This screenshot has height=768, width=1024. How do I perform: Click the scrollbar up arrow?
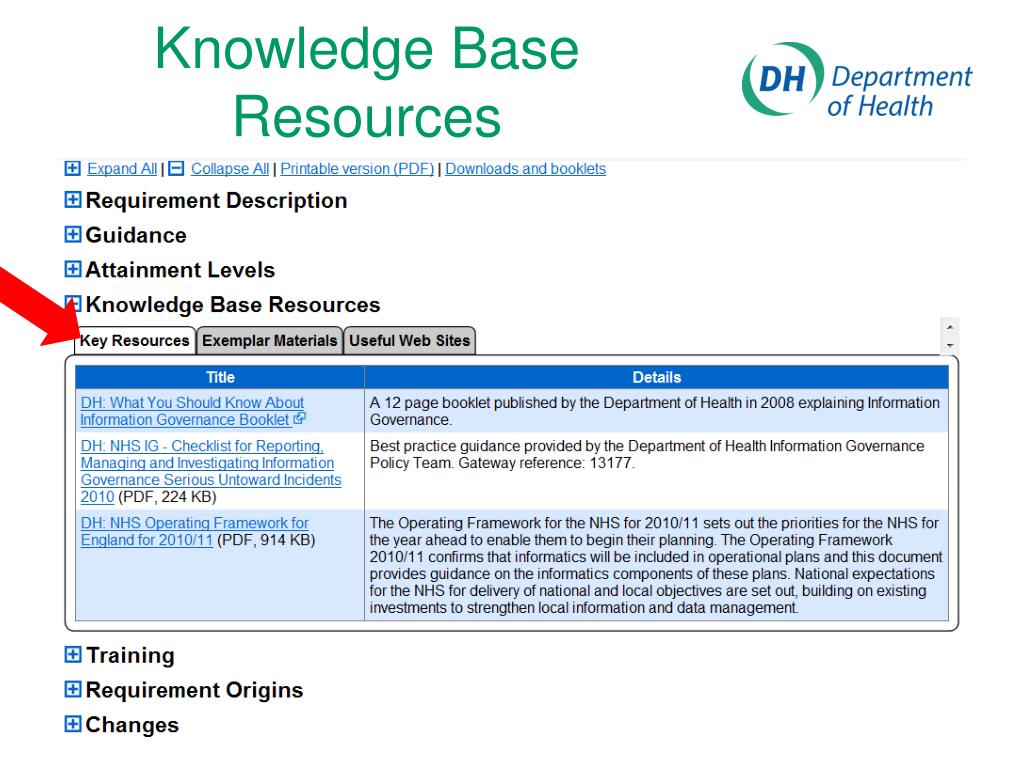tap(950, 327)
